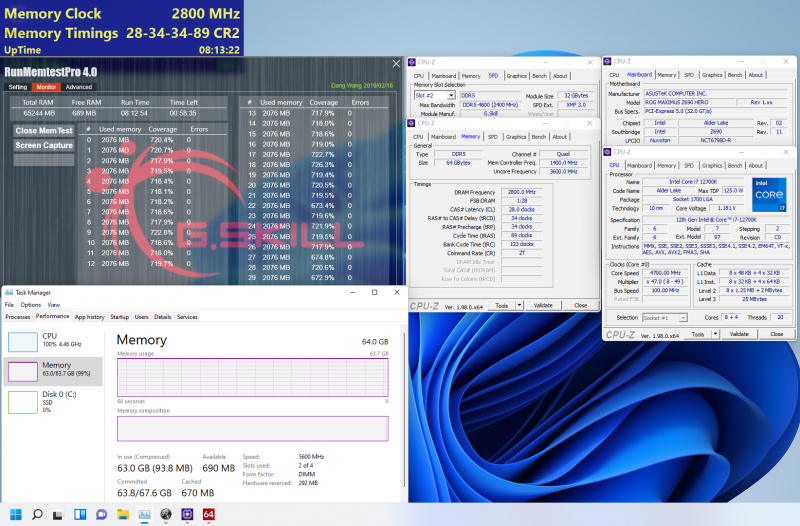Click the Chat icon in the taskbar
Image resolution: width=800 pixels, height=526 pixels.
(100, 515)
